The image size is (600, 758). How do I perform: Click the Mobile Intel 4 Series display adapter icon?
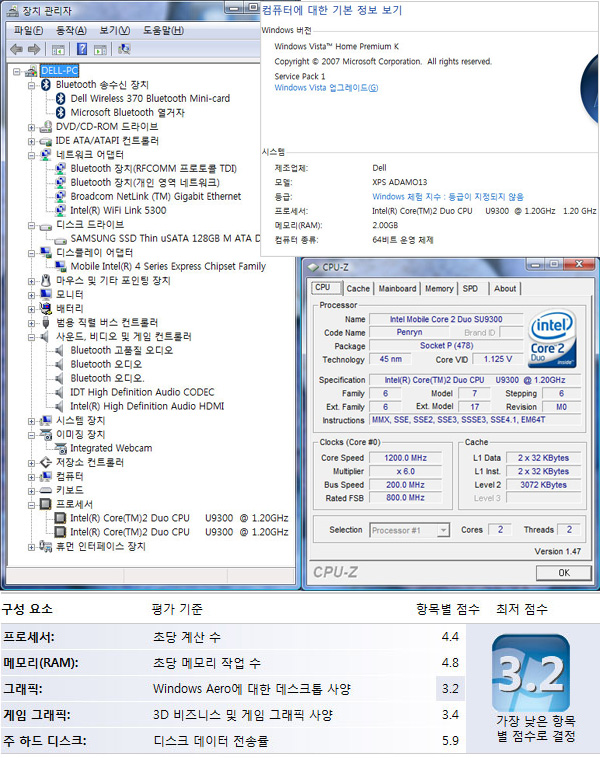click(60, 266)
